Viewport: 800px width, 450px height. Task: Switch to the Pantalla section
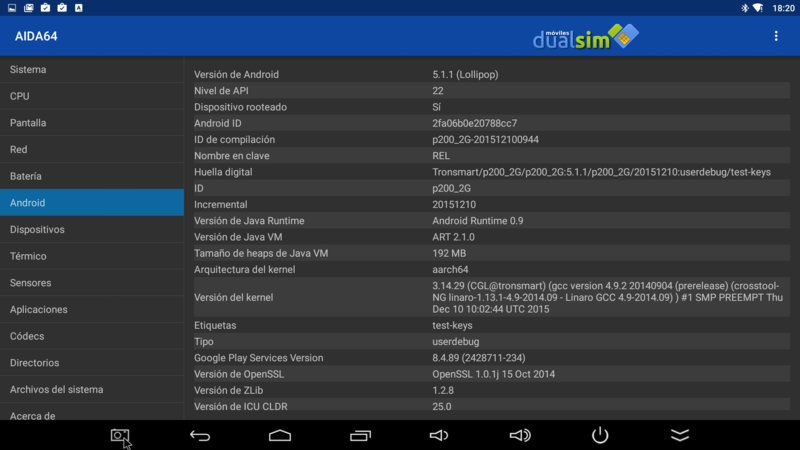92,122
